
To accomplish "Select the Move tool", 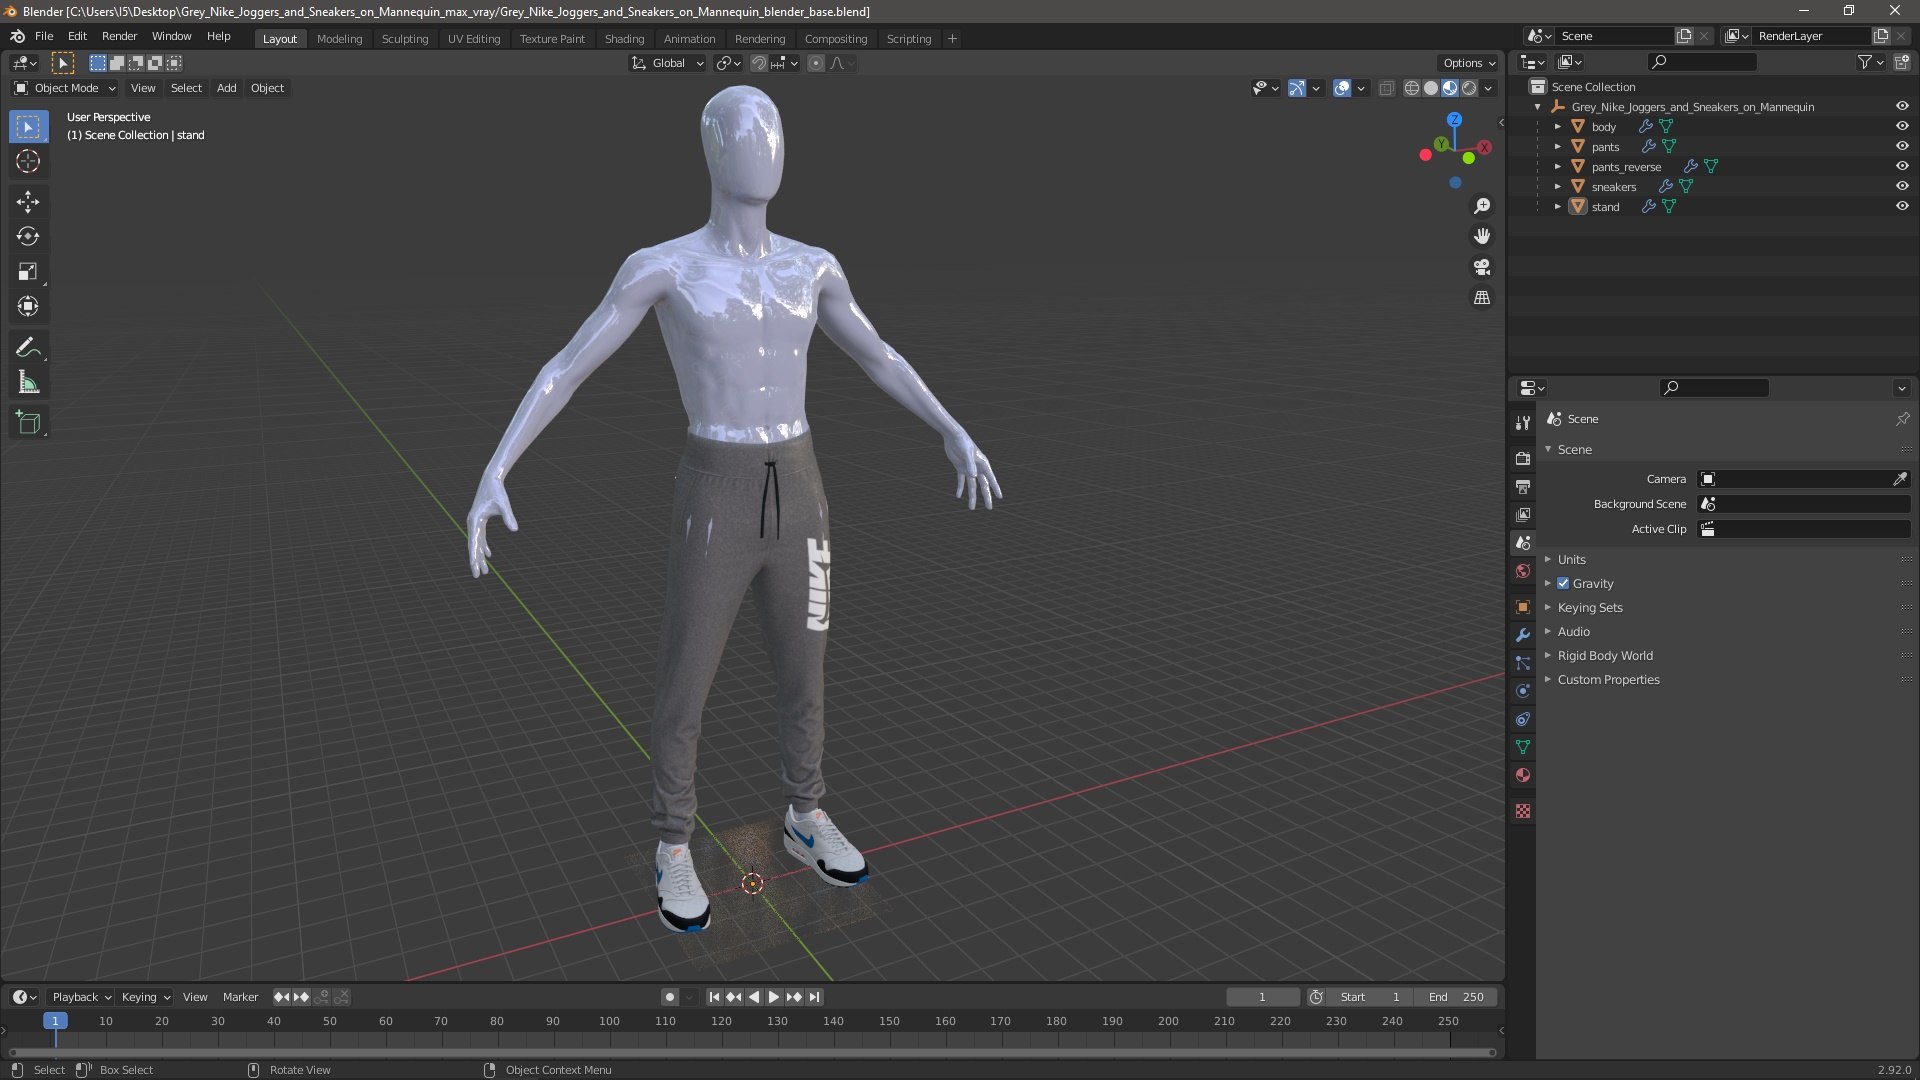I will [x=28, y=202].
